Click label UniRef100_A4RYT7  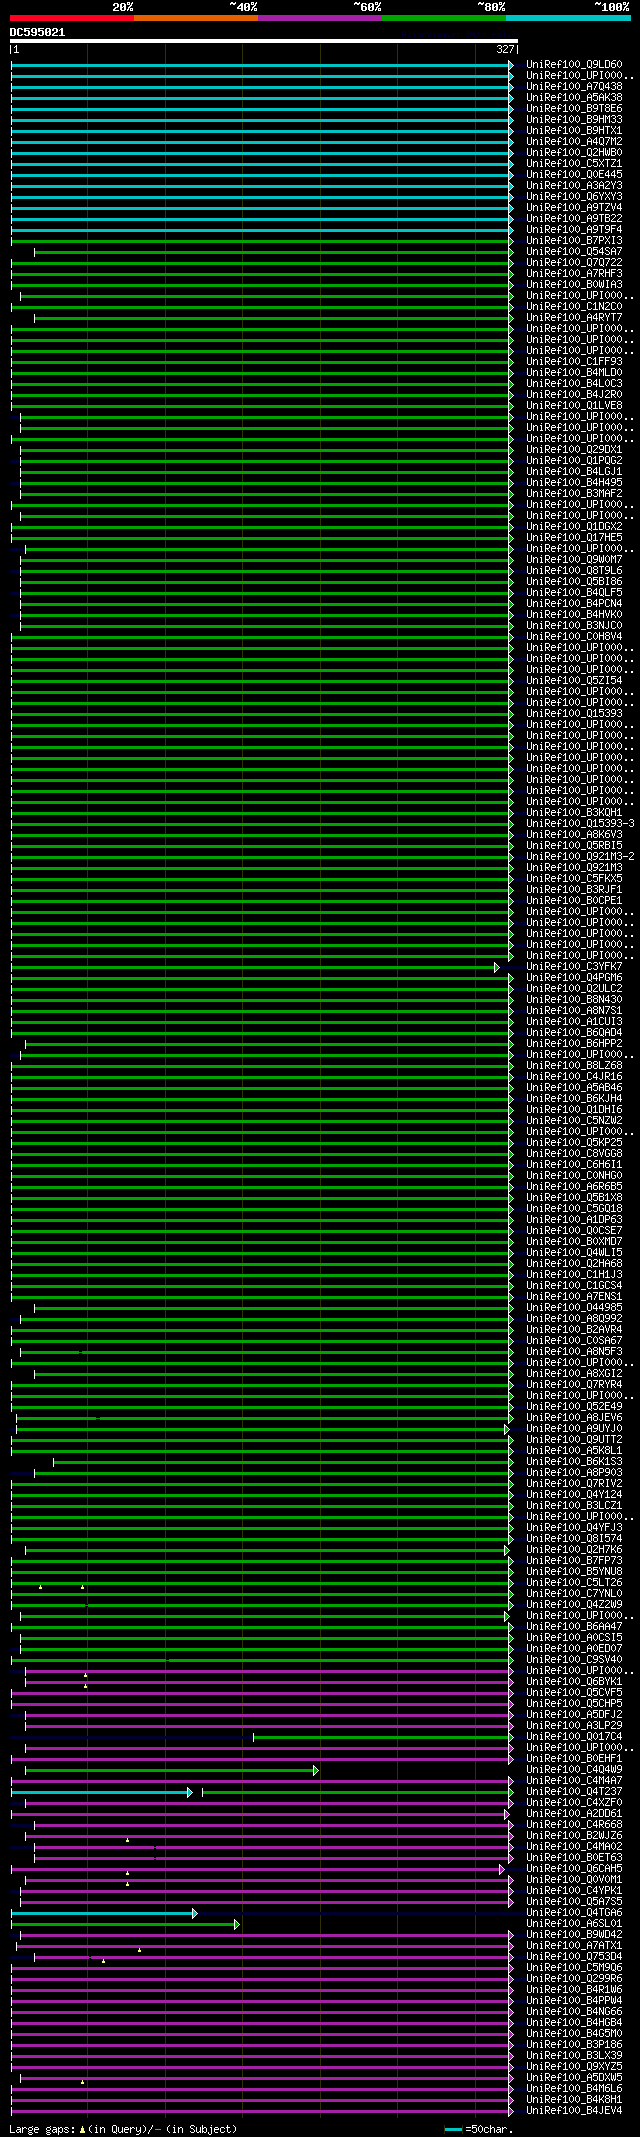coord(574,318)
